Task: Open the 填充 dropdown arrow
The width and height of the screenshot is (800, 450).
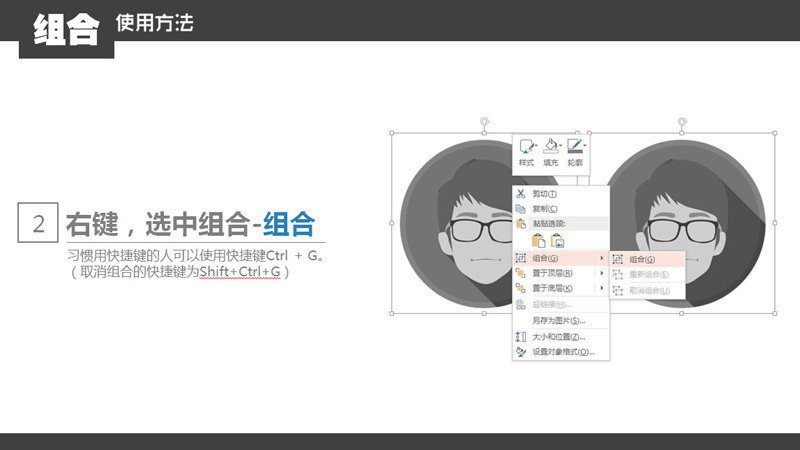Action: coord(559,148)
